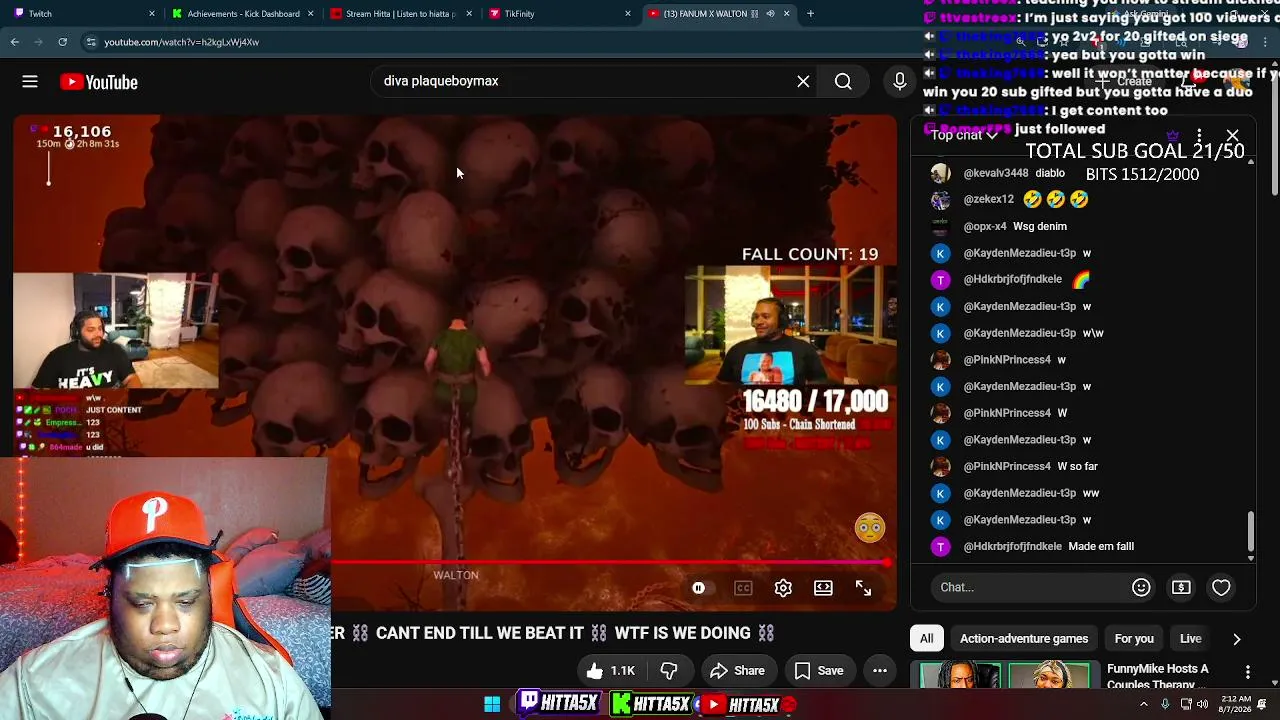This screenshot has height=720, width=1280.
Task: Expand the Top chat mode dropdown
Action: (x=964, y=135)
